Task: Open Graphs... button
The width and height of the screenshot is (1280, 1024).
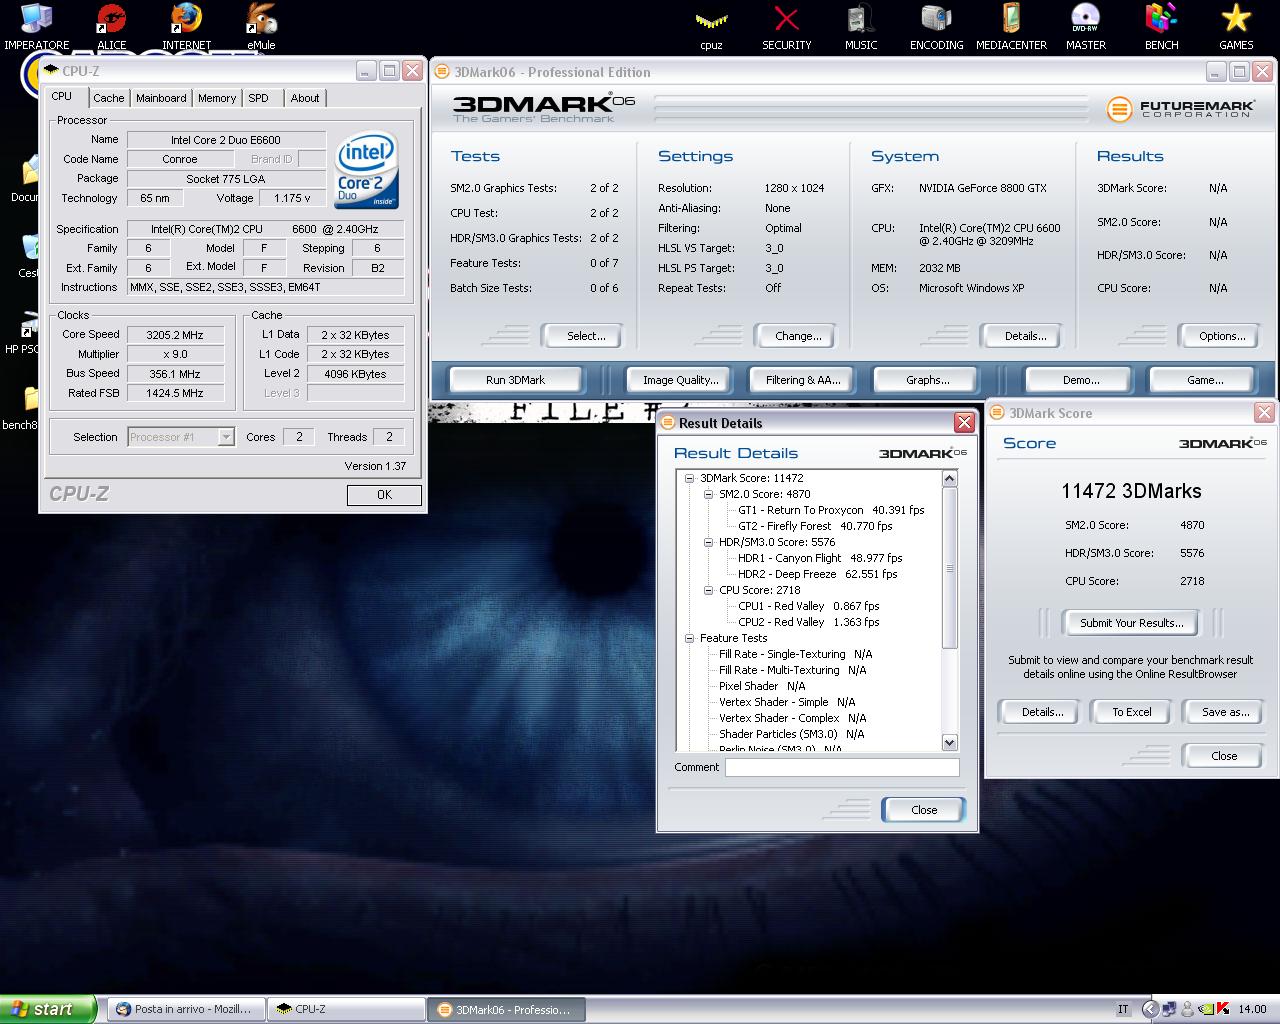Action: 928,380
